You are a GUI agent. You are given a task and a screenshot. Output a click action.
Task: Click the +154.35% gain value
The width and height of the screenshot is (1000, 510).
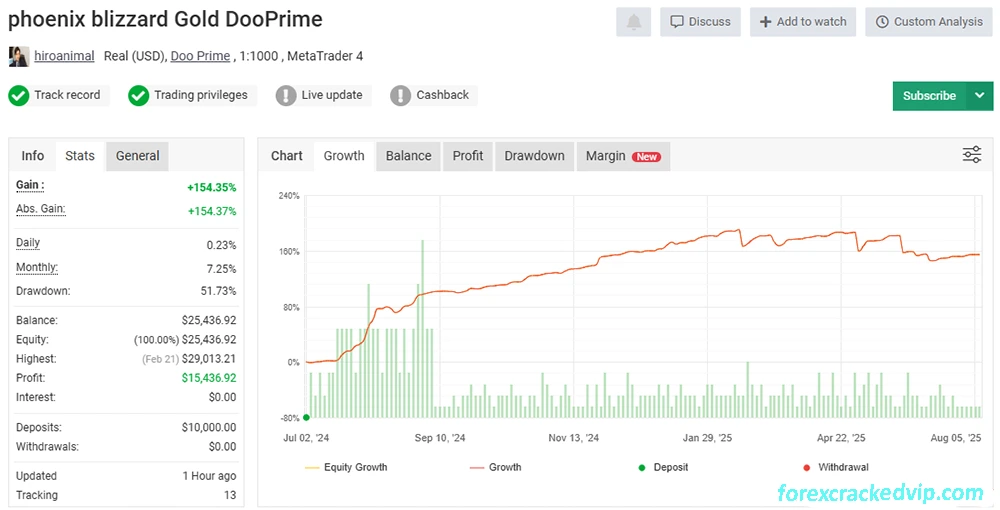tap(212, 187)
